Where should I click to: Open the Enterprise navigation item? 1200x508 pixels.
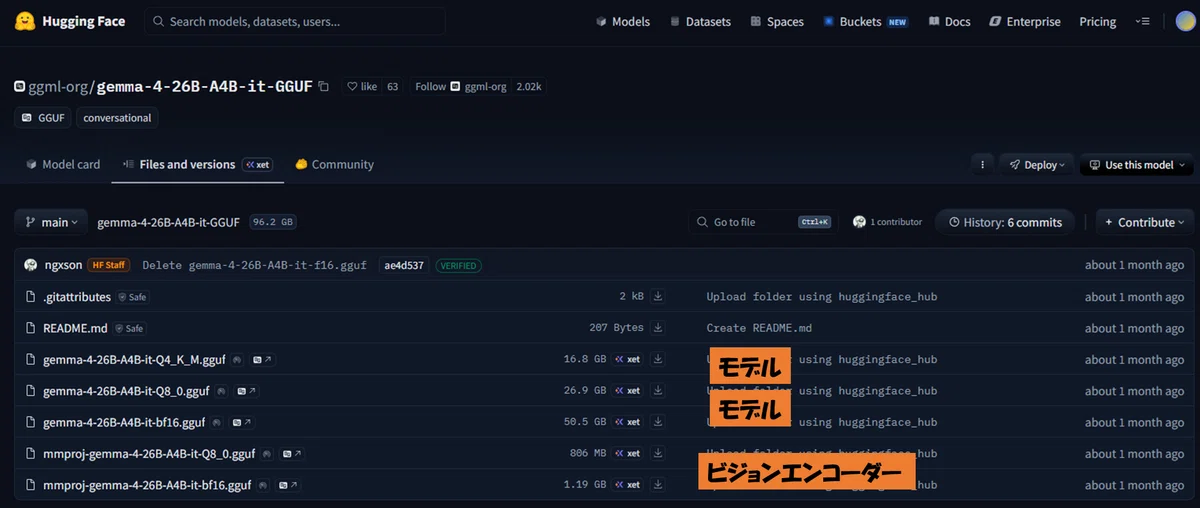click(1024, 22)
